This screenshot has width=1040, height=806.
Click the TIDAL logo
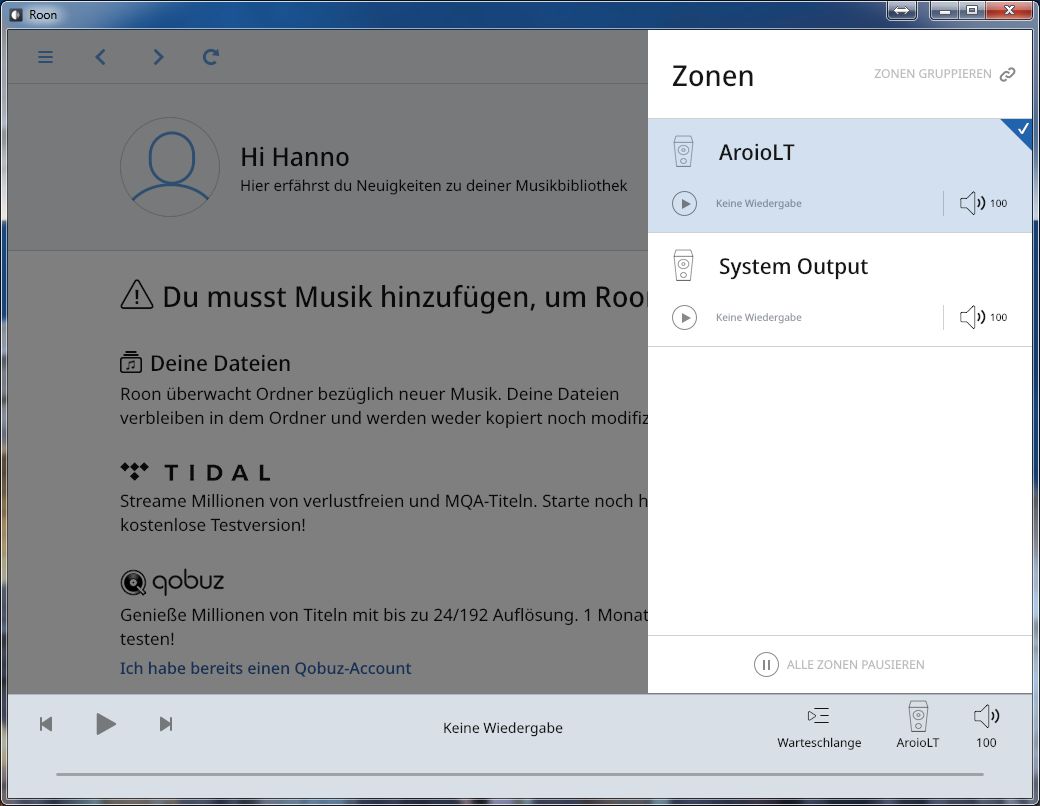pos(196,472)
